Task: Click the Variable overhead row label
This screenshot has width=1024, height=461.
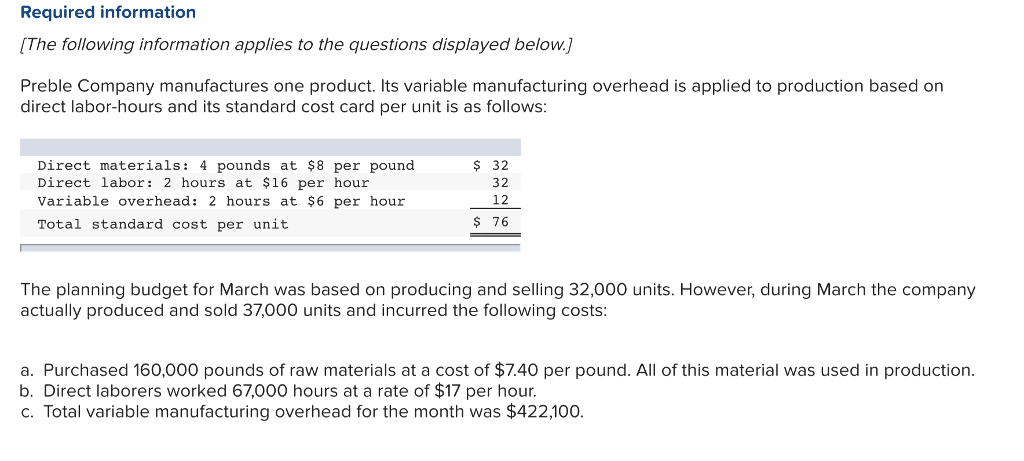Action: coord(221,201)
